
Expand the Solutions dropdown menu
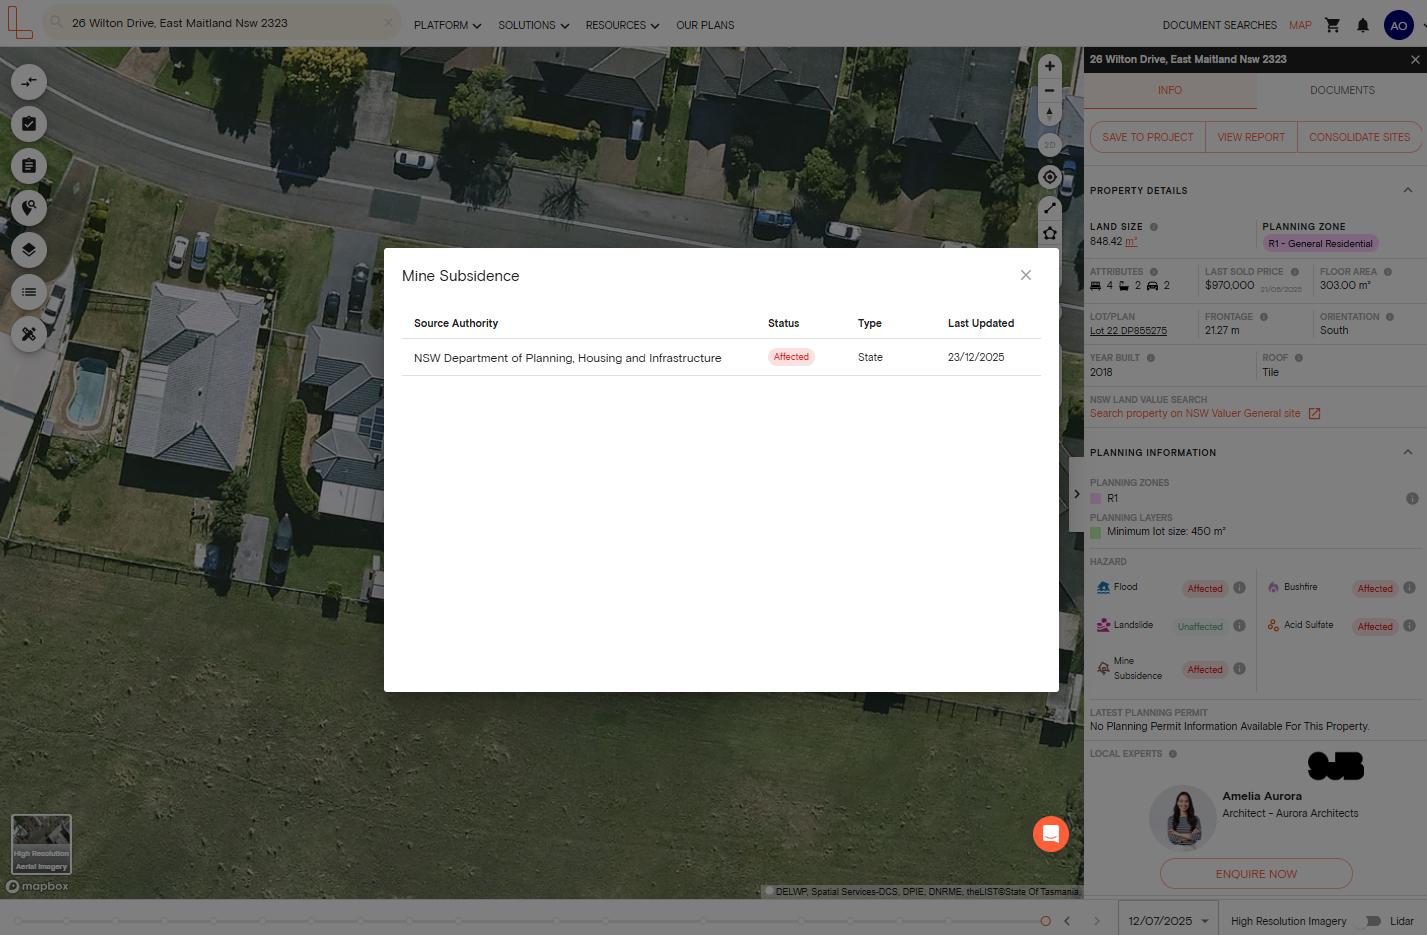point(534,25)
